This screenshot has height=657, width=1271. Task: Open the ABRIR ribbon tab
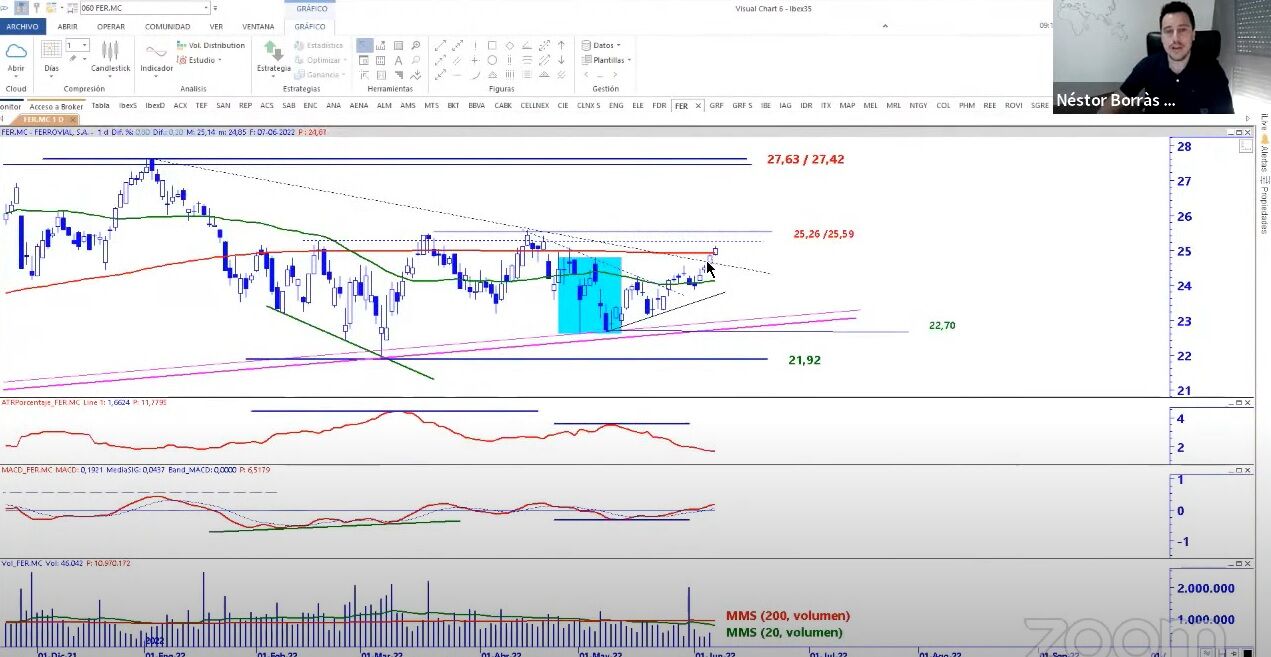[x=68, y=27]
